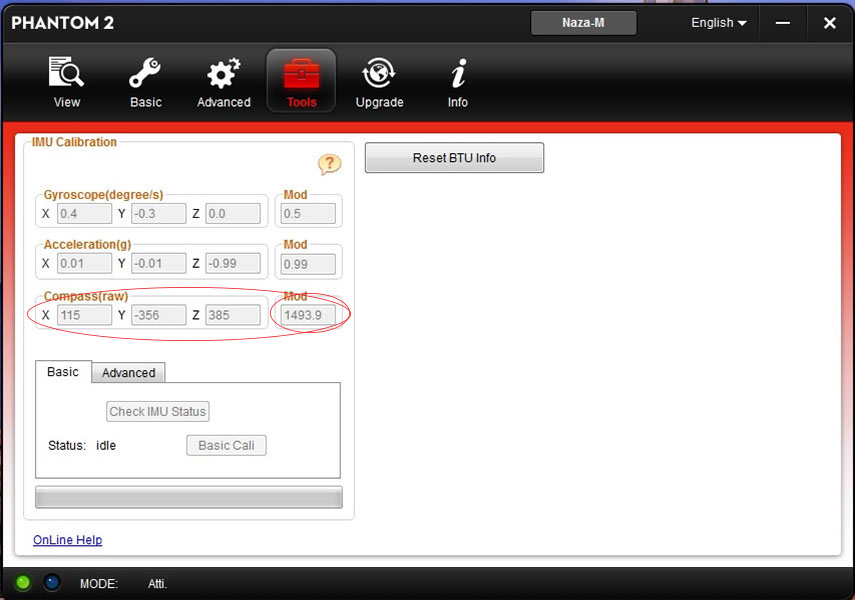Close the Phantom 2 window
855x600 pixels.
coord(829,23)
